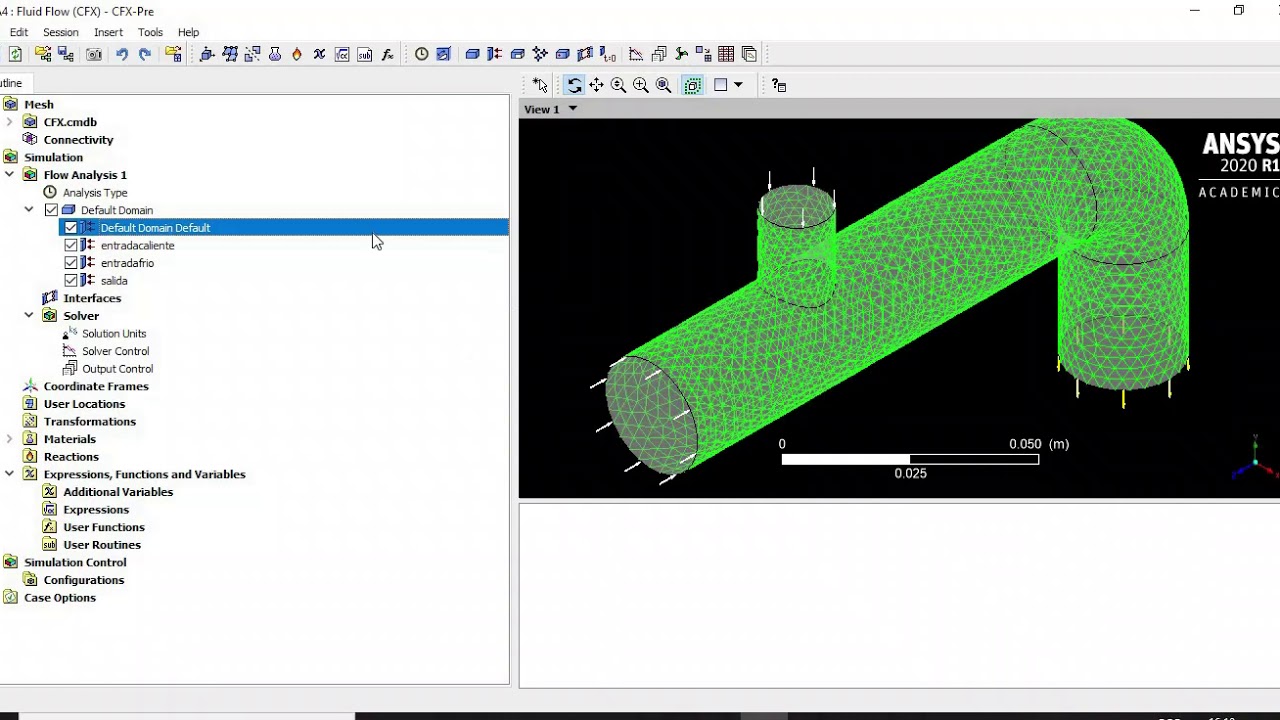Open the viewport layout dropdown arrow
Viewport: 1280px width, 720px height.
pos(738,85)
